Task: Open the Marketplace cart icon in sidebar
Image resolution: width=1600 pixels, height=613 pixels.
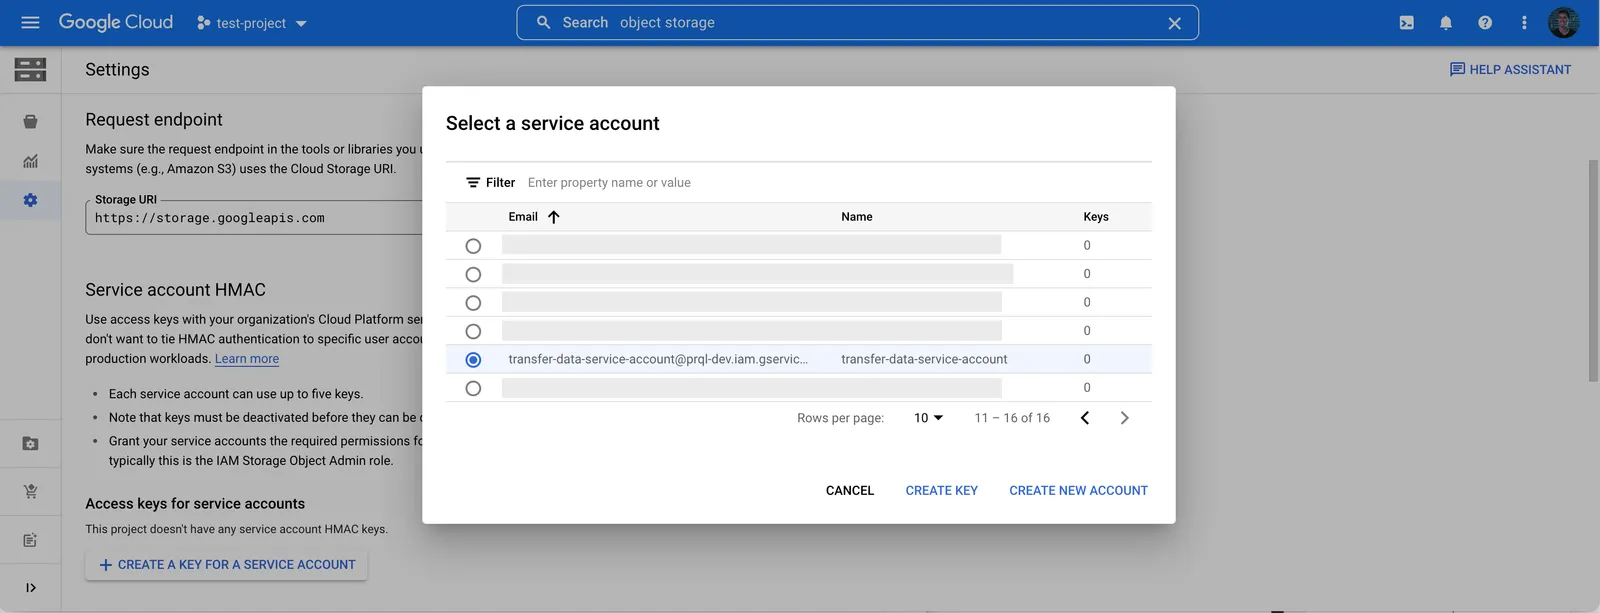Action: tap(30, 491)
